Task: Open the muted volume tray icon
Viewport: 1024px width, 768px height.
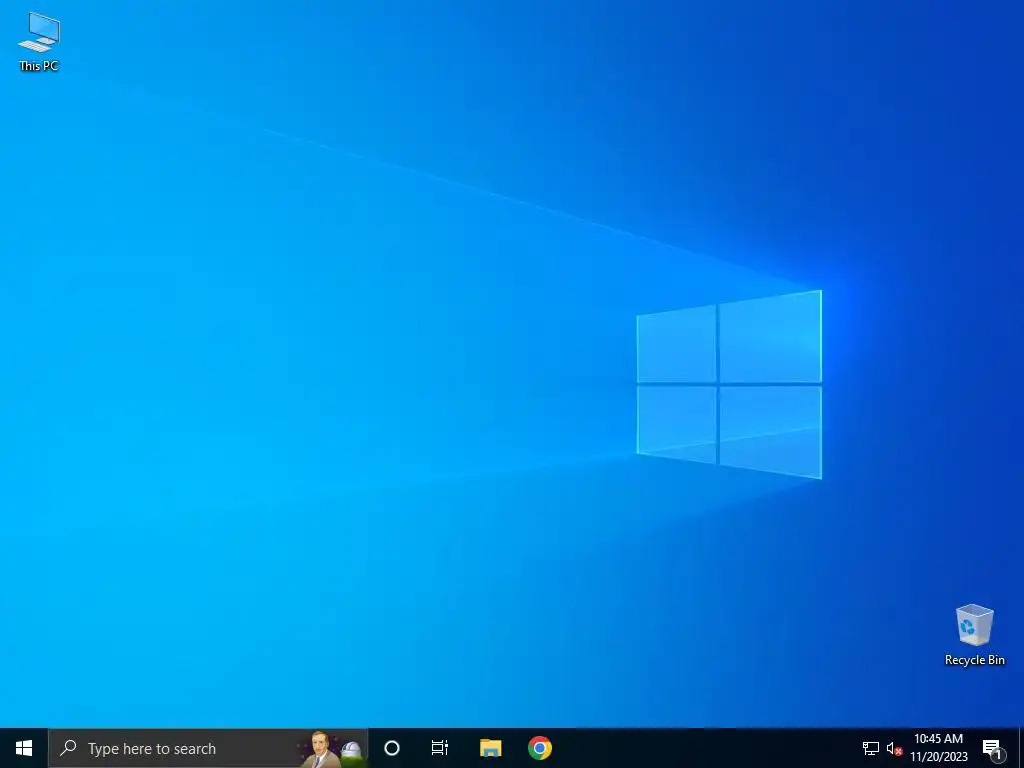Action: pos(894,748)
